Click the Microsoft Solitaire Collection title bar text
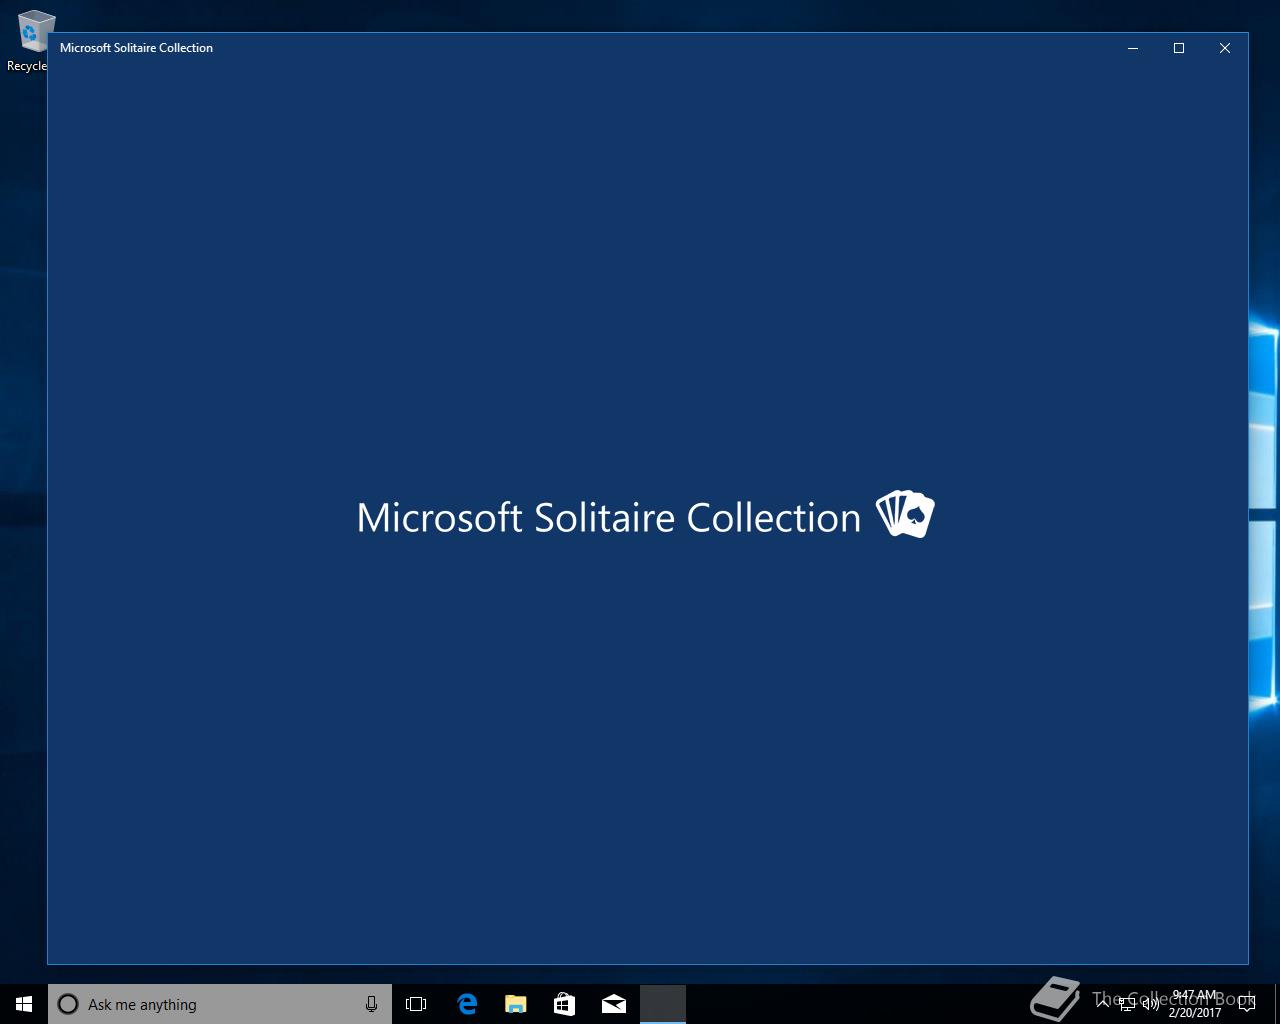 (x=136, y=48)
